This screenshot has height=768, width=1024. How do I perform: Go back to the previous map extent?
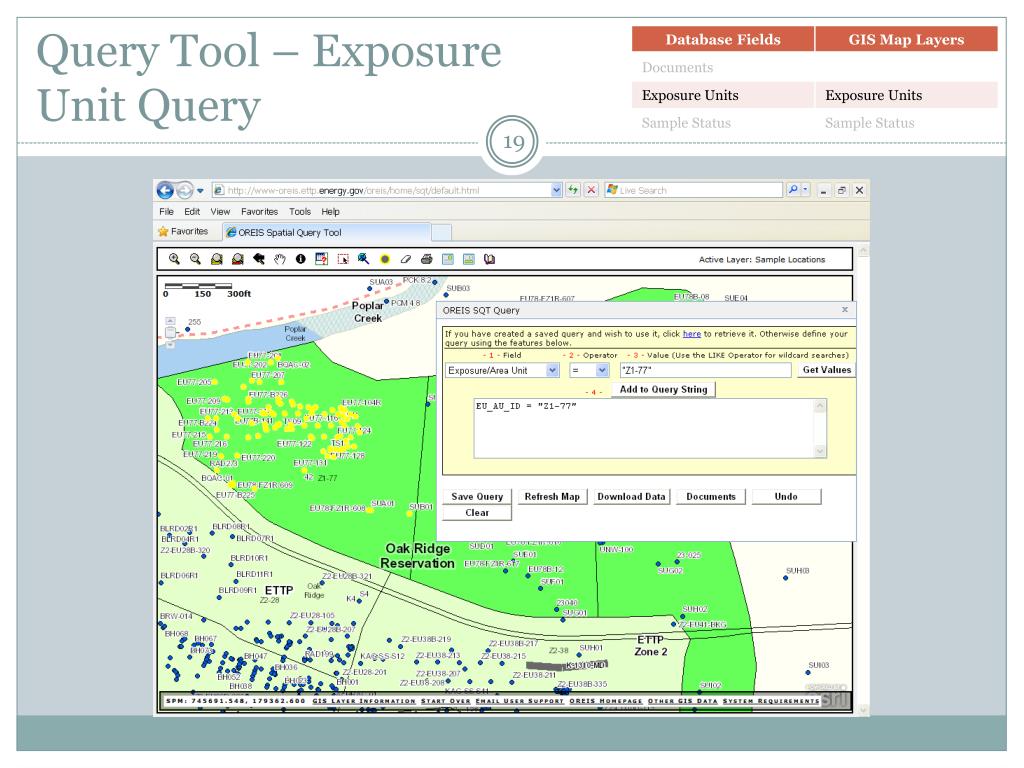pos(259,259)
